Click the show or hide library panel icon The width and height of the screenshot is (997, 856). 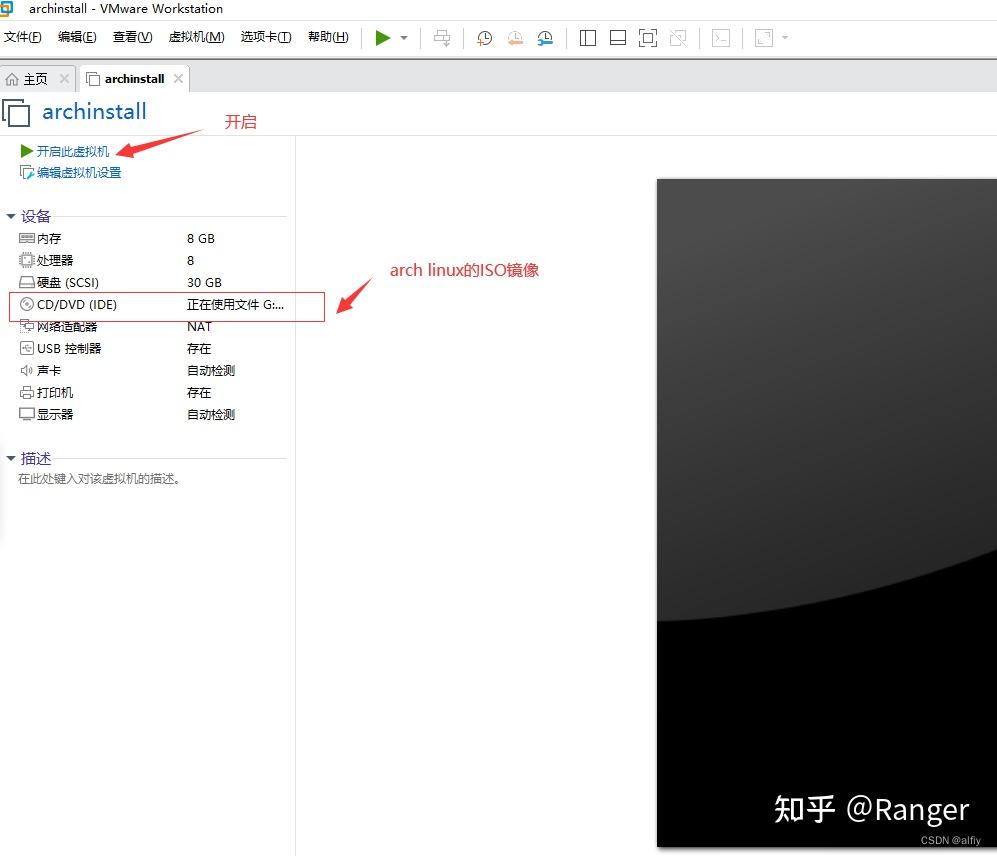click(x=587, y=37)
